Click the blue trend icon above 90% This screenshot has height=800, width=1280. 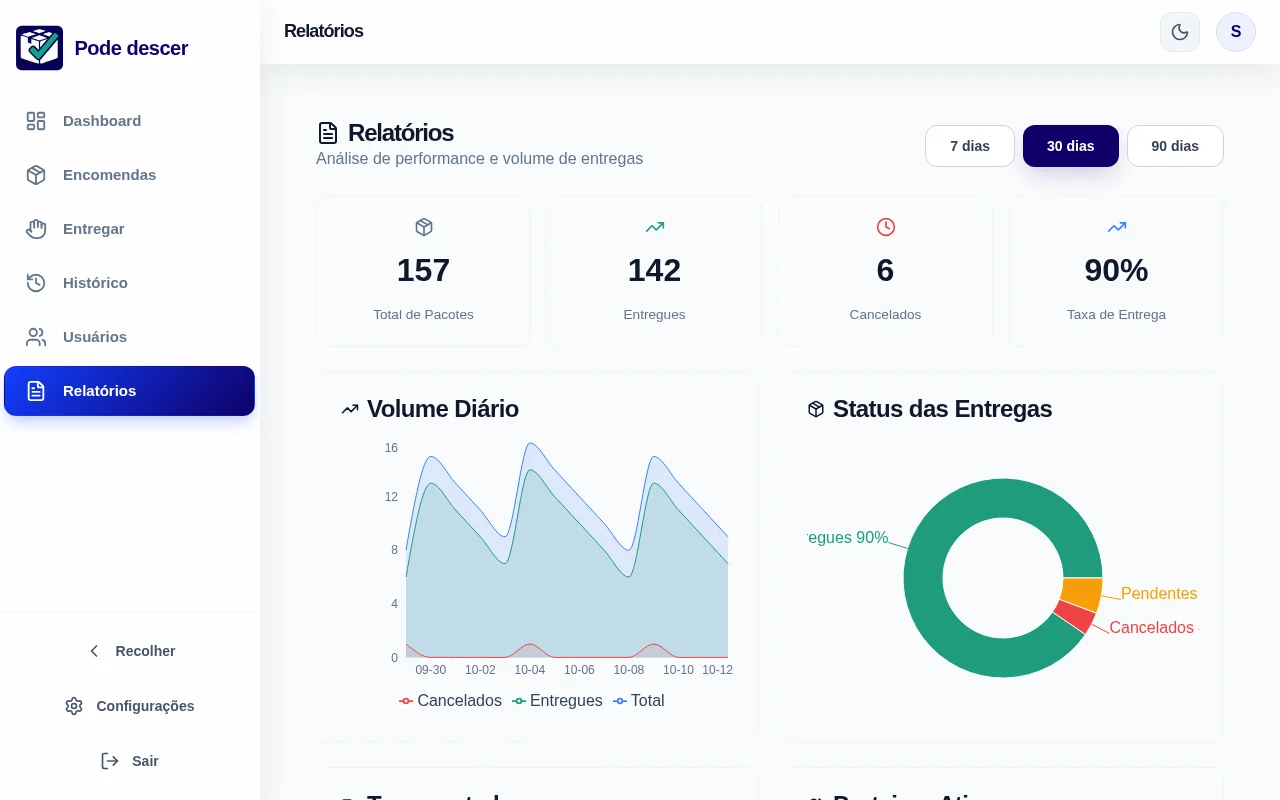pyautogui.click(x=1117, y=227)
